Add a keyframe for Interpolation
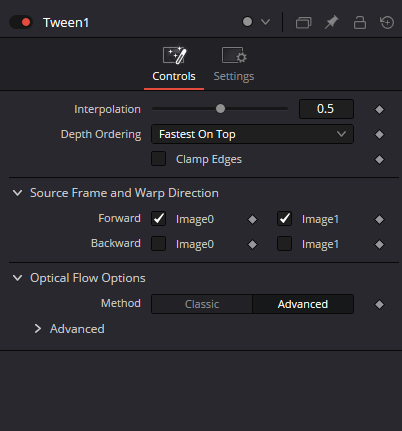Image resolution: width=402 pixels, height=431 pixels. coord(379,109)
